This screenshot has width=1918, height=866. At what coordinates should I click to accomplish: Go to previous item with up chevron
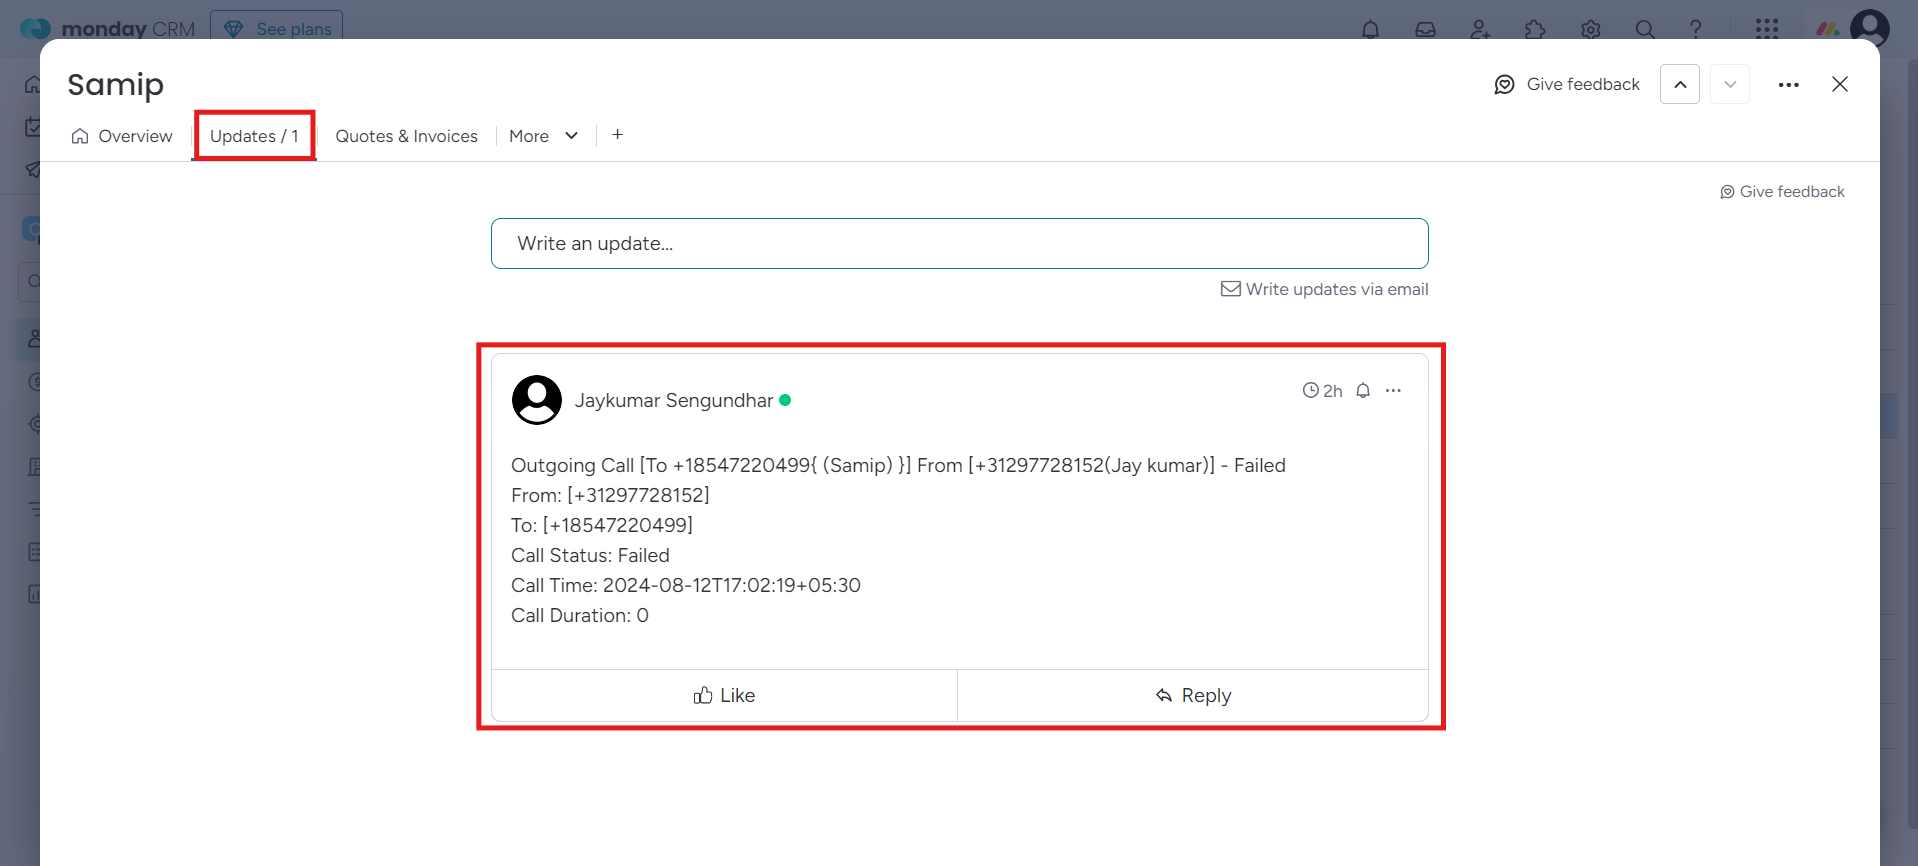[x=1680, y=84]
